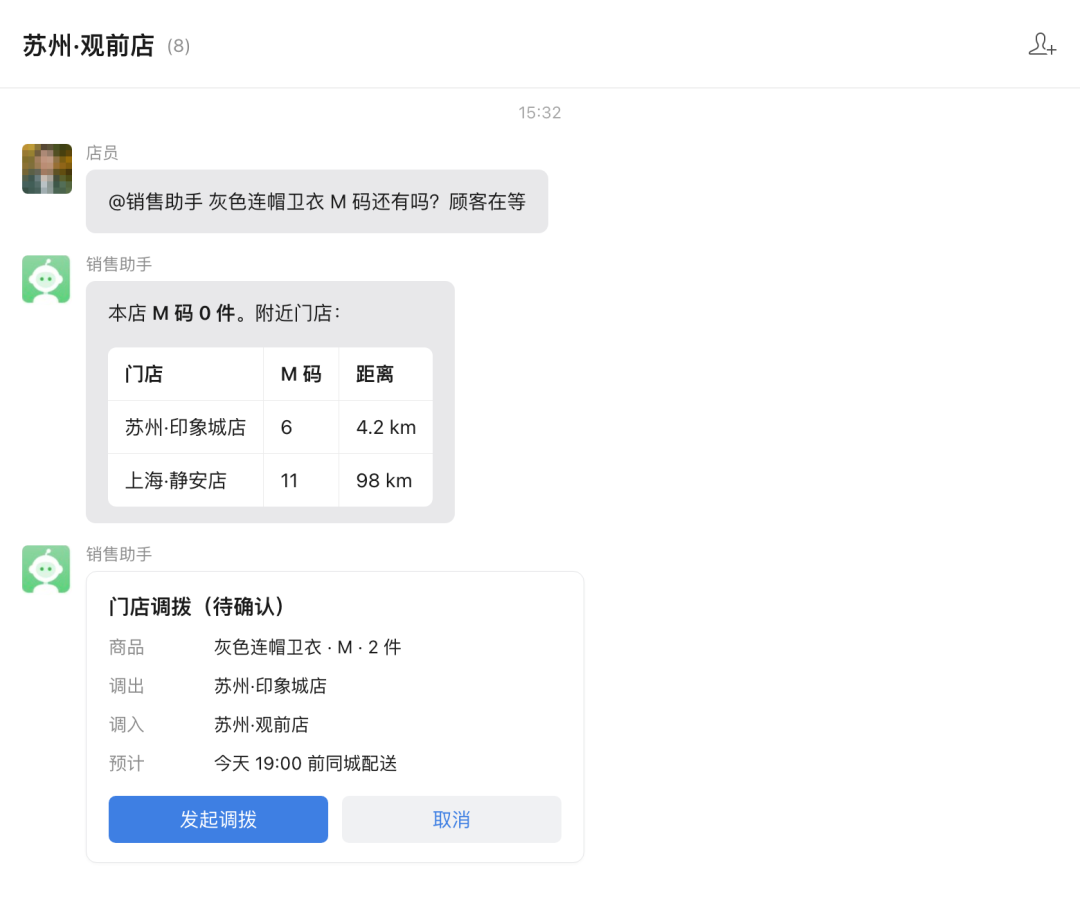Click the 今天 19:00 前同城配送 estimate
Image resolution: width=1080 pixels, height=899 pixels.
305,763
